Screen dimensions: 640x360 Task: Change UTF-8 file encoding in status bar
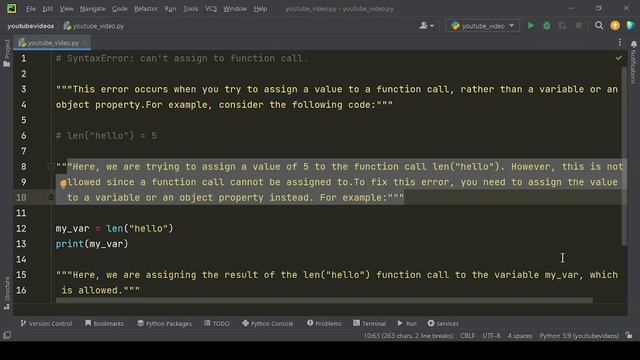point(491,336)
